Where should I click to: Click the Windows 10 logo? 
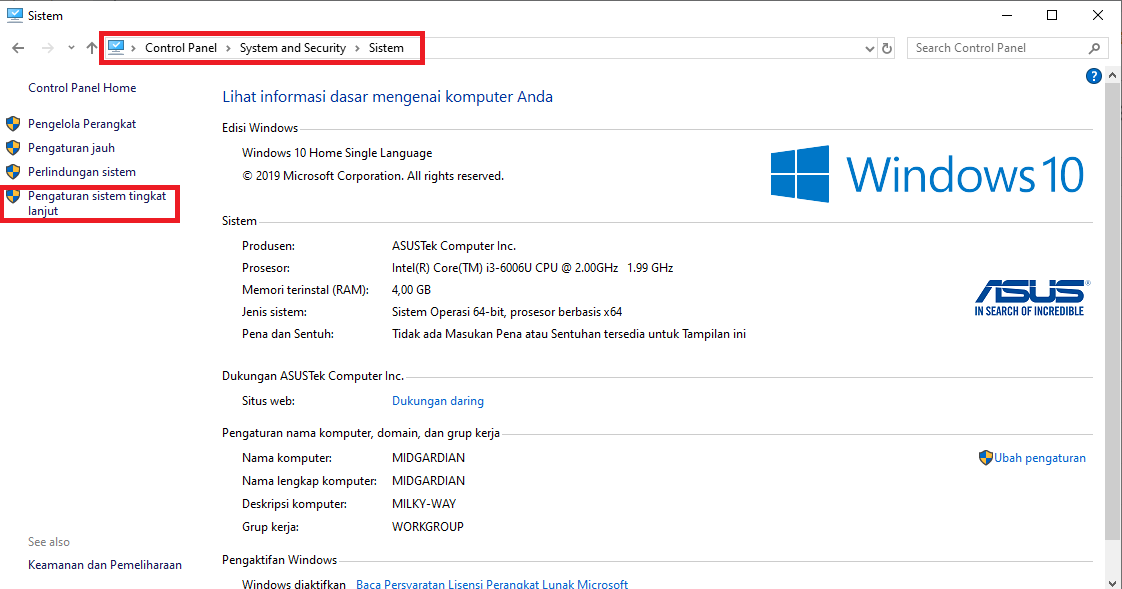[x=927, y=174]
